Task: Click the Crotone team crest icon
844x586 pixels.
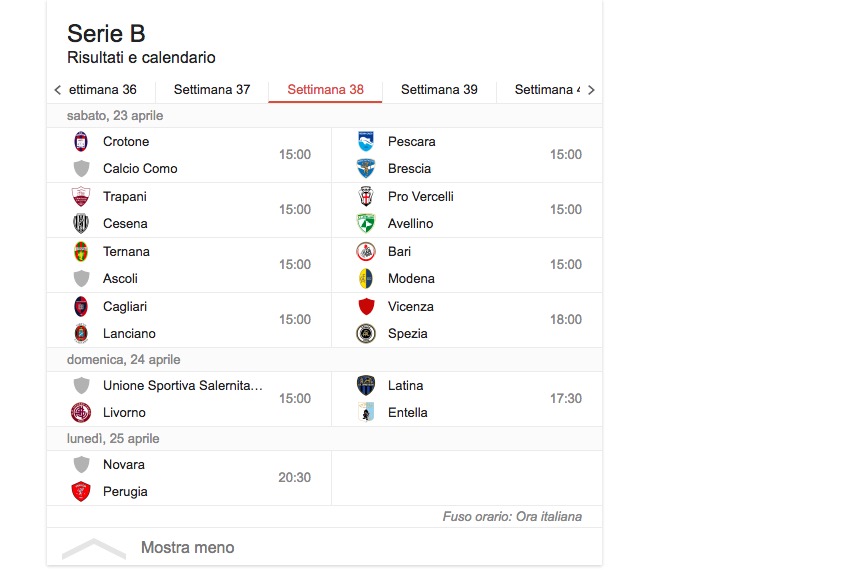Action: [x=81, y=142]
